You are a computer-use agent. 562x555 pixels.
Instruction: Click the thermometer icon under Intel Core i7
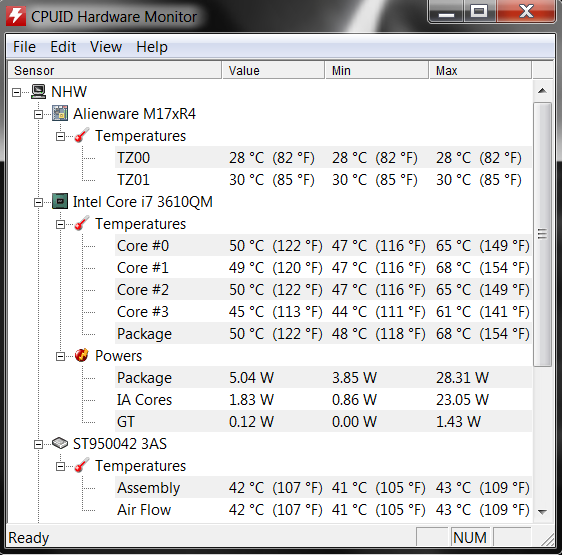(x=82, y=223)
